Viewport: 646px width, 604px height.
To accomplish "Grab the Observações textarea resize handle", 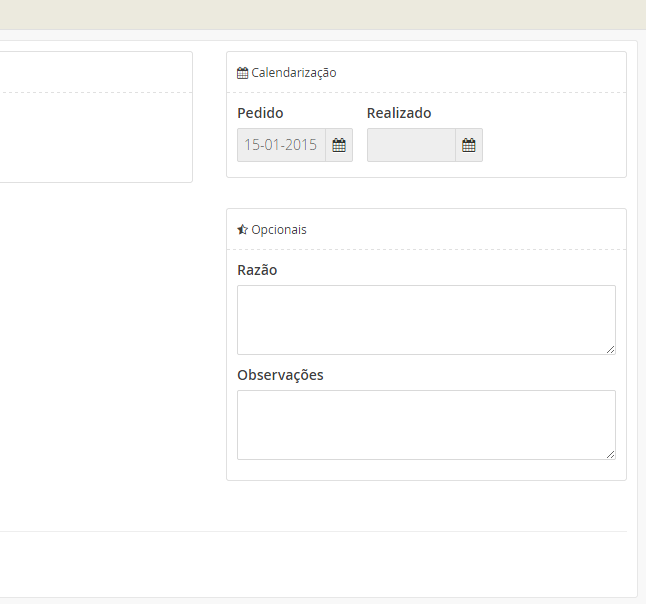I will (610, 454).
